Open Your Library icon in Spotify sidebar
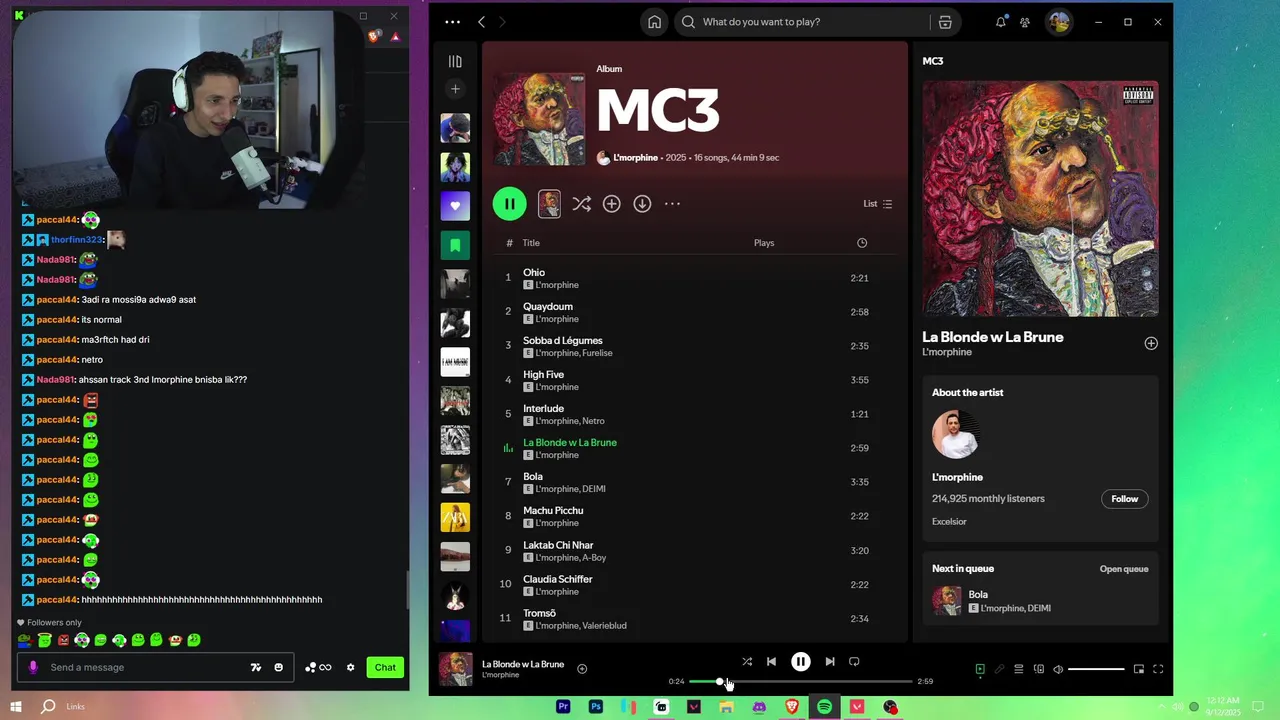The image size is (1280, 720). tap(455, 62)
